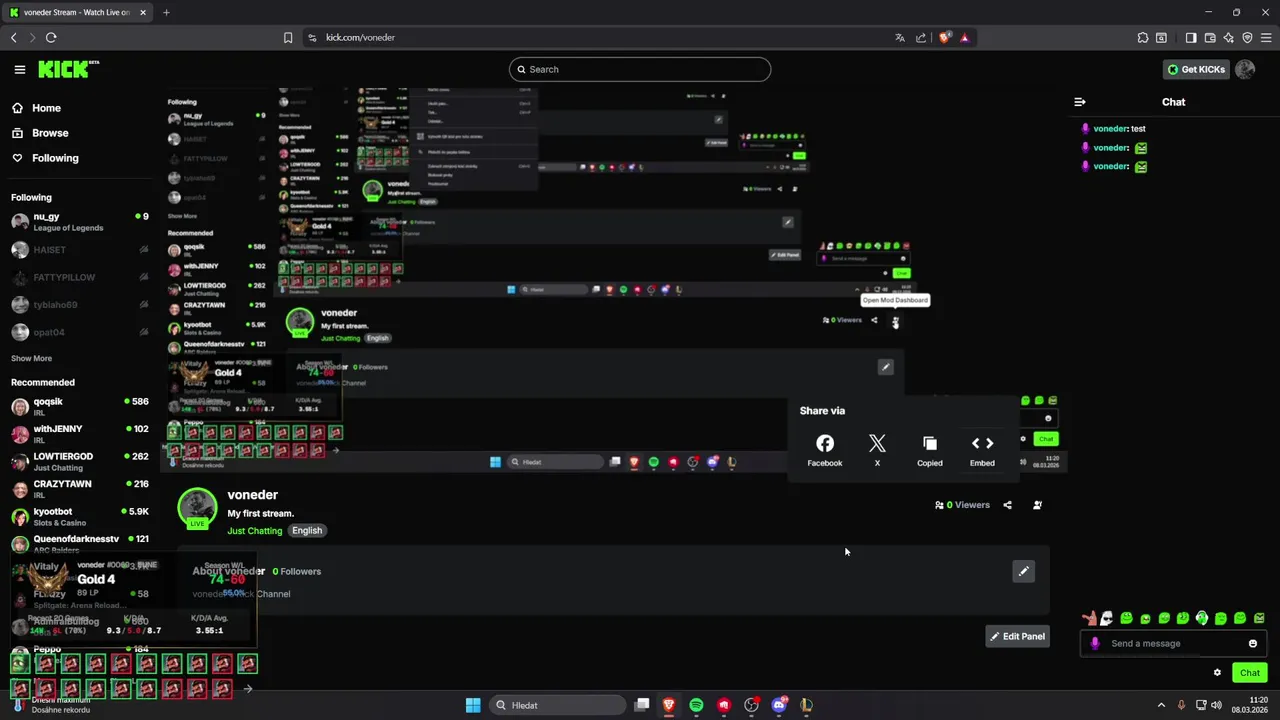Click in the Send a message field
The height and width of the screenshot is (720, 1280).
[x=1175, y=643]
